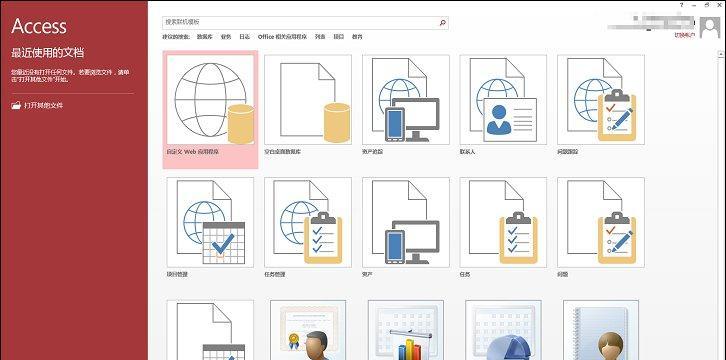Open the 问题 clipboard-and-pencil desktop template
Image resolution: width=726 pixels, height=360 pixels.
(x=601, y=222)
